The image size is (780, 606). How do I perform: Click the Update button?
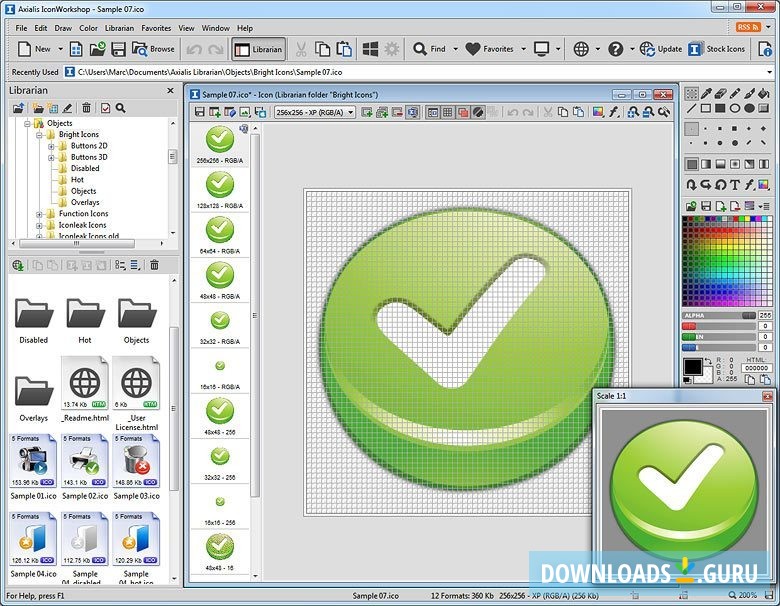661,49
